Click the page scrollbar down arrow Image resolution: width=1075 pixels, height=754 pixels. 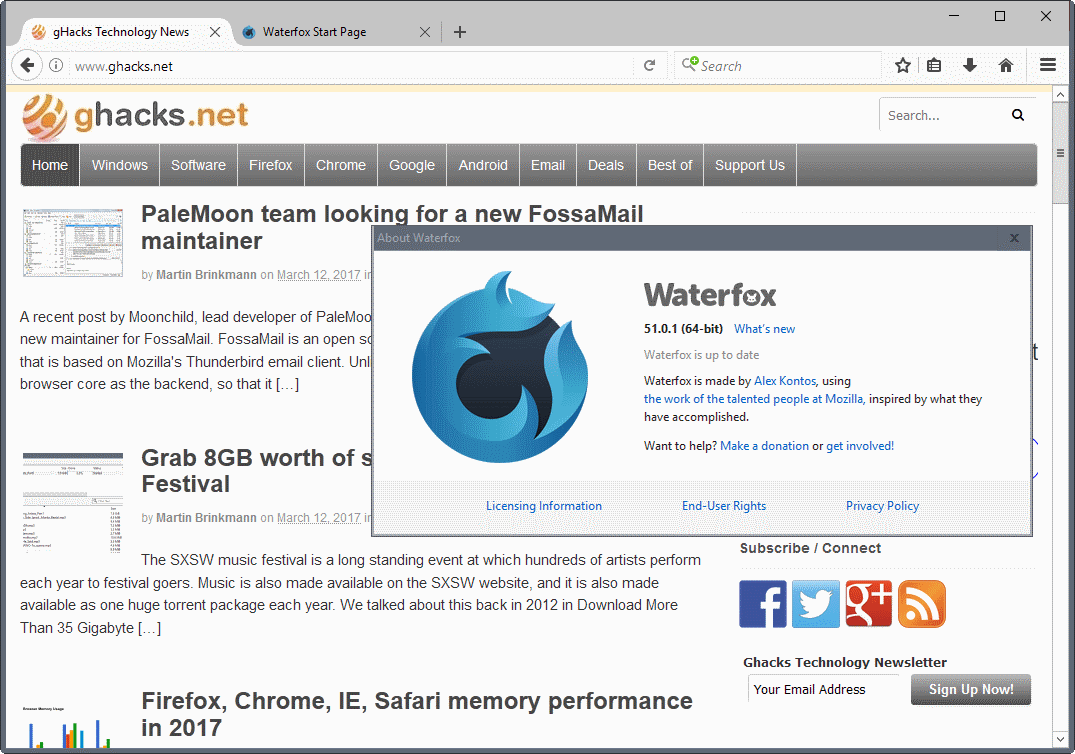pyautogui.click(x=1060, y=740)
